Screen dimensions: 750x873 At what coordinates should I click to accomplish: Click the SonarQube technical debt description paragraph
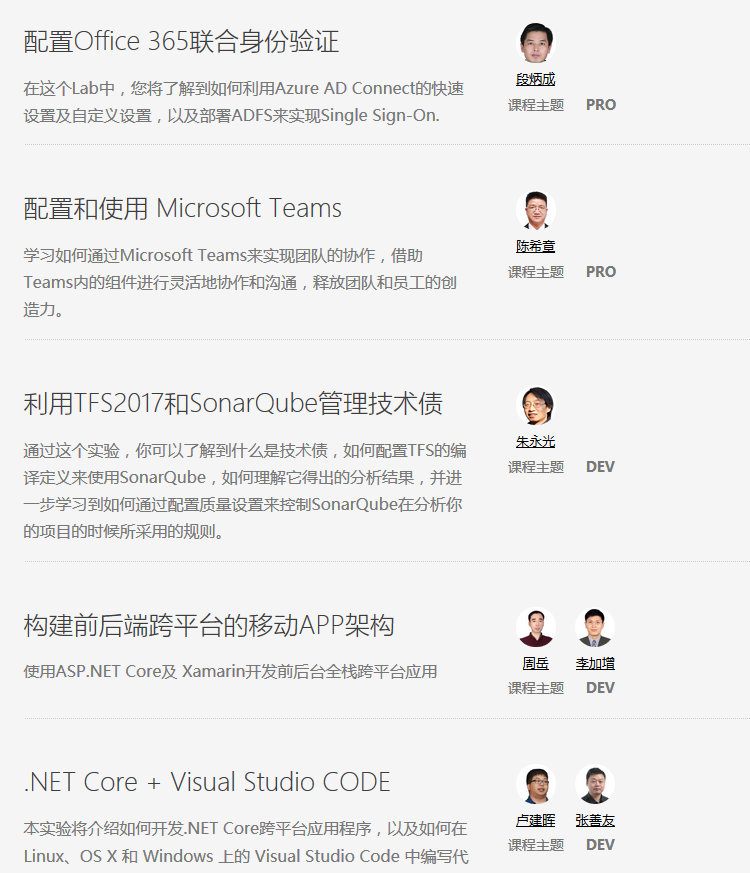[245, 491]
